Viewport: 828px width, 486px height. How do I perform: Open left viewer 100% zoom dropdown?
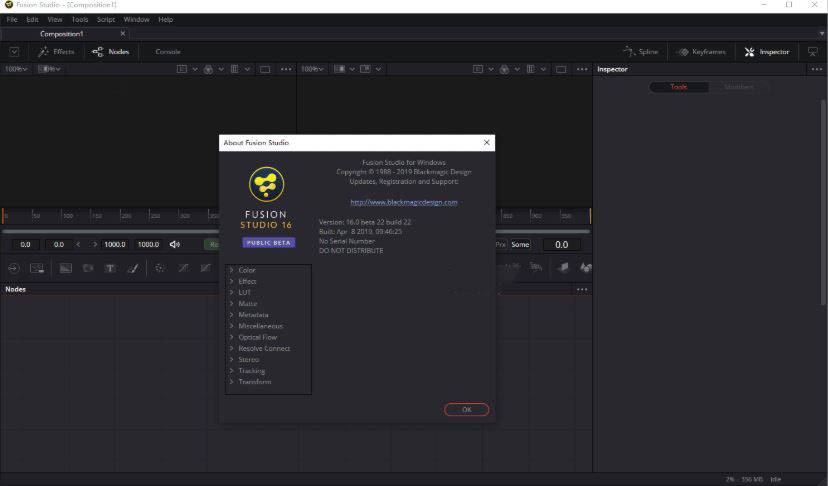point(15,69)
